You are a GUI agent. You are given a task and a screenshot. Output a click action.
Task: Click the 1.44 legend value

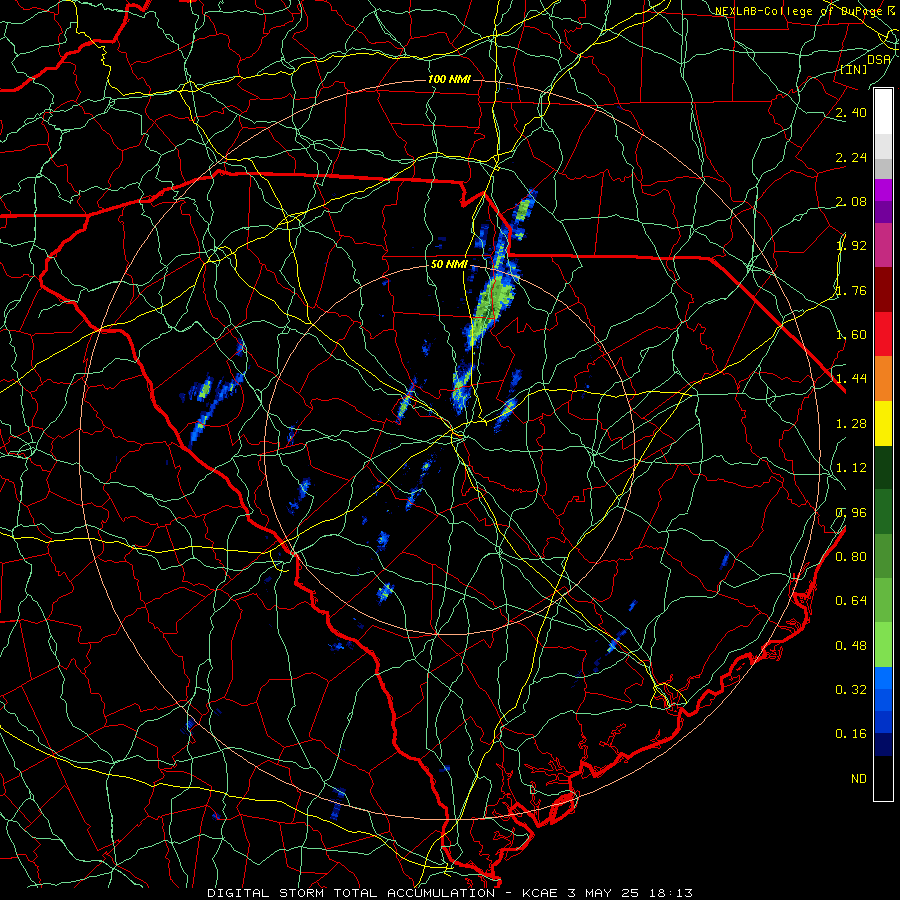[x=851, y=379]
